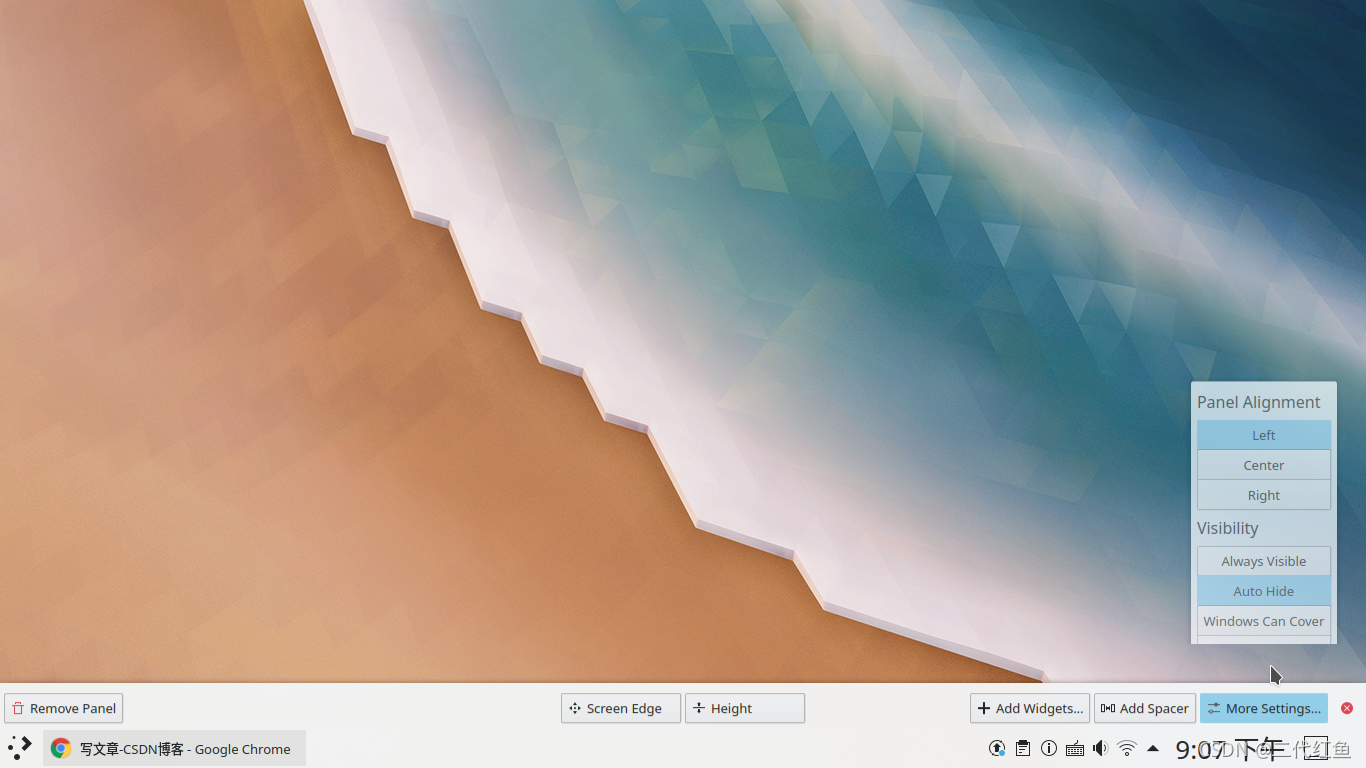Click the Height button
Image resolution: width=1366 pixels, height=768 pixels.
745,708
